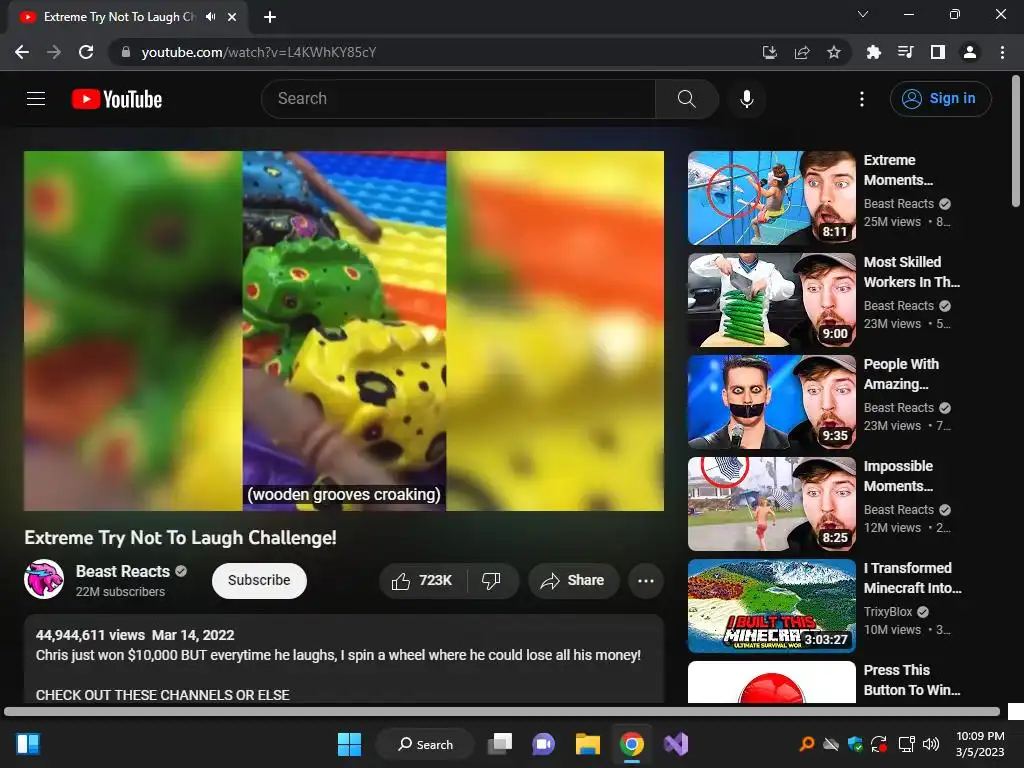The image size is (1024, 768).
Task: Open Press This Button To Win title
Action: coord(912,680)
